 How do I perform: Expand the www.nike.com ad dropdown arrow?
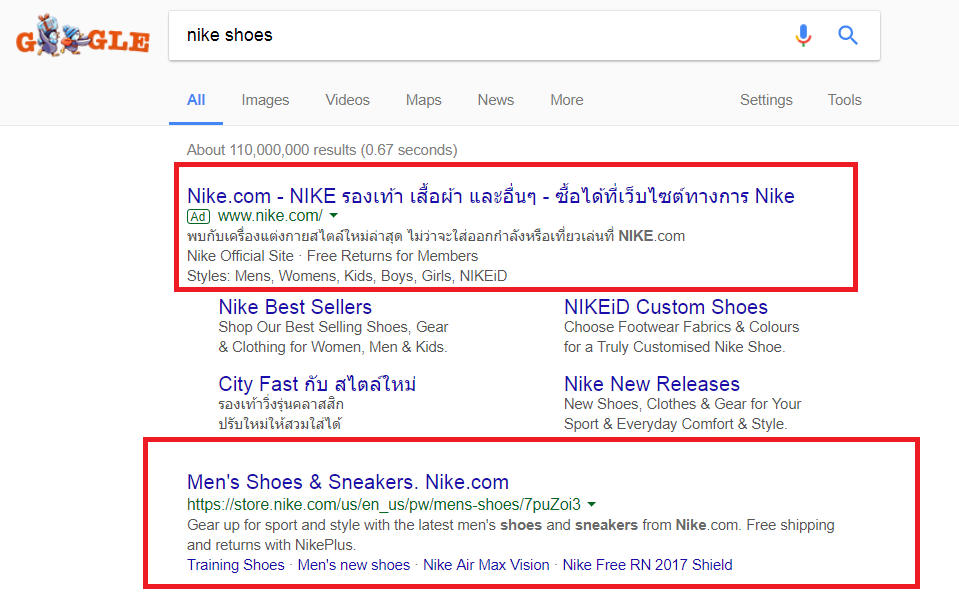[x=334, y=216]
